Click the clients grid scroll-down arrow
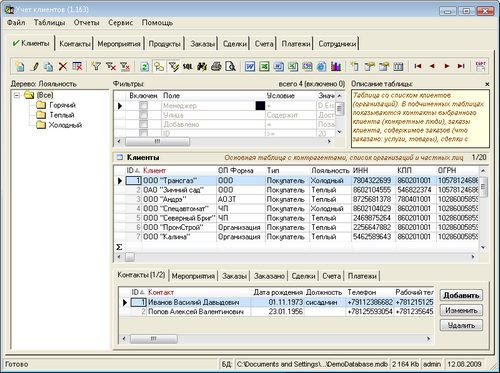Viewport: 500px width, 373px height. click(x=483, y=247)
